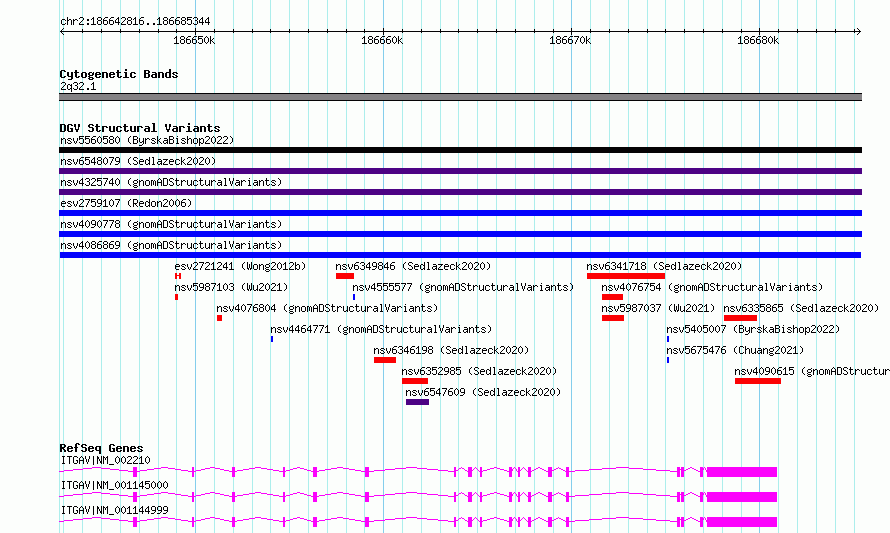Open the nsv6352985 (Sedlazeck2020) label
Viewport: 890px width, 533px height.
480,371
